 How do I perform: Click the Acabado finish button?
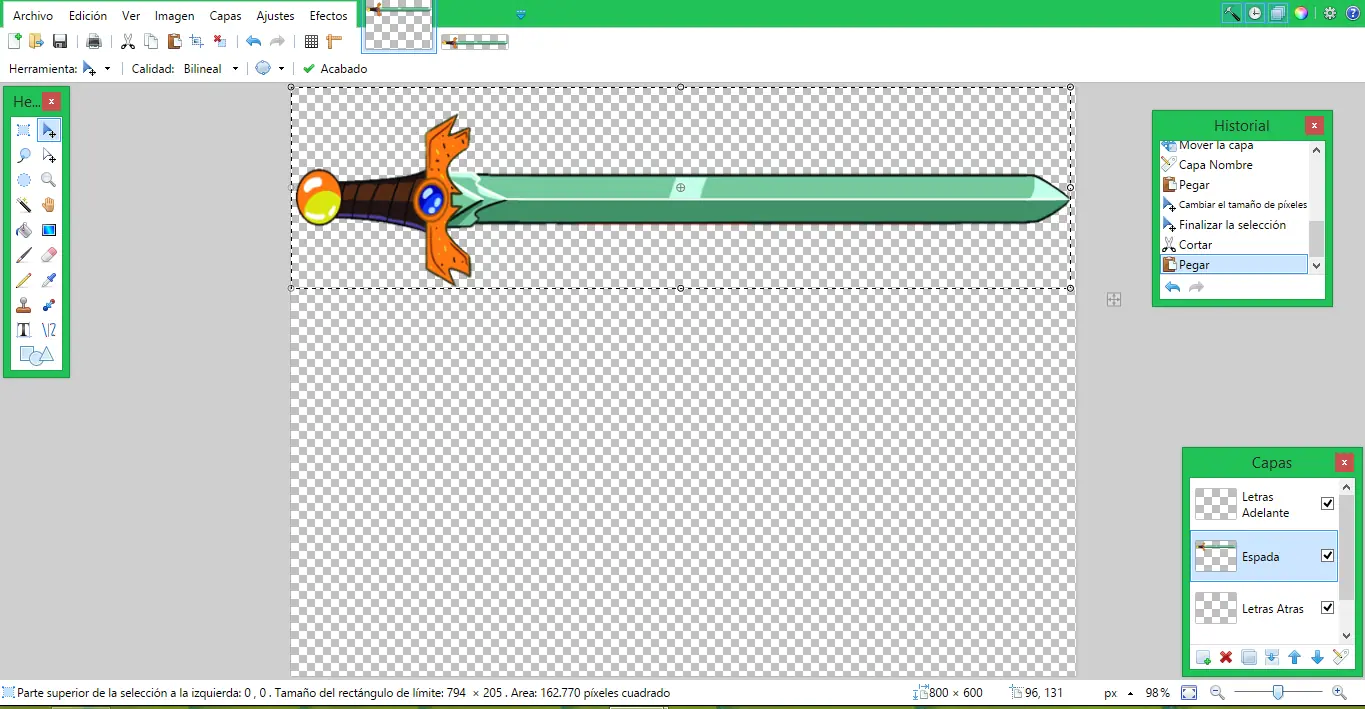[335, 69]
